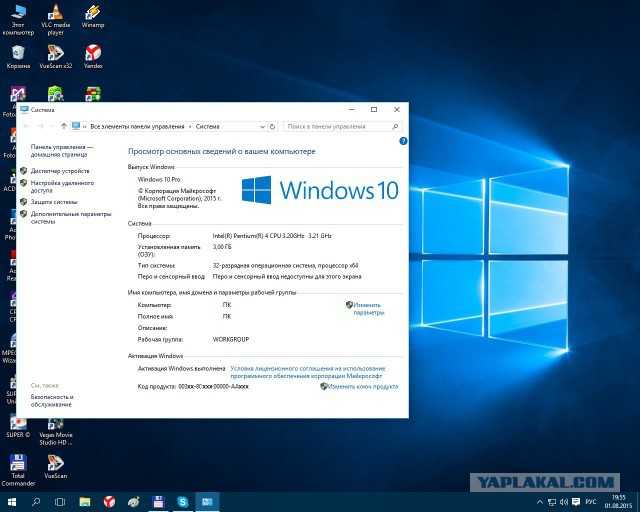Select the Корзина recycle bin icon
Screen dimensions: 640x512
(x=18, y=57)
